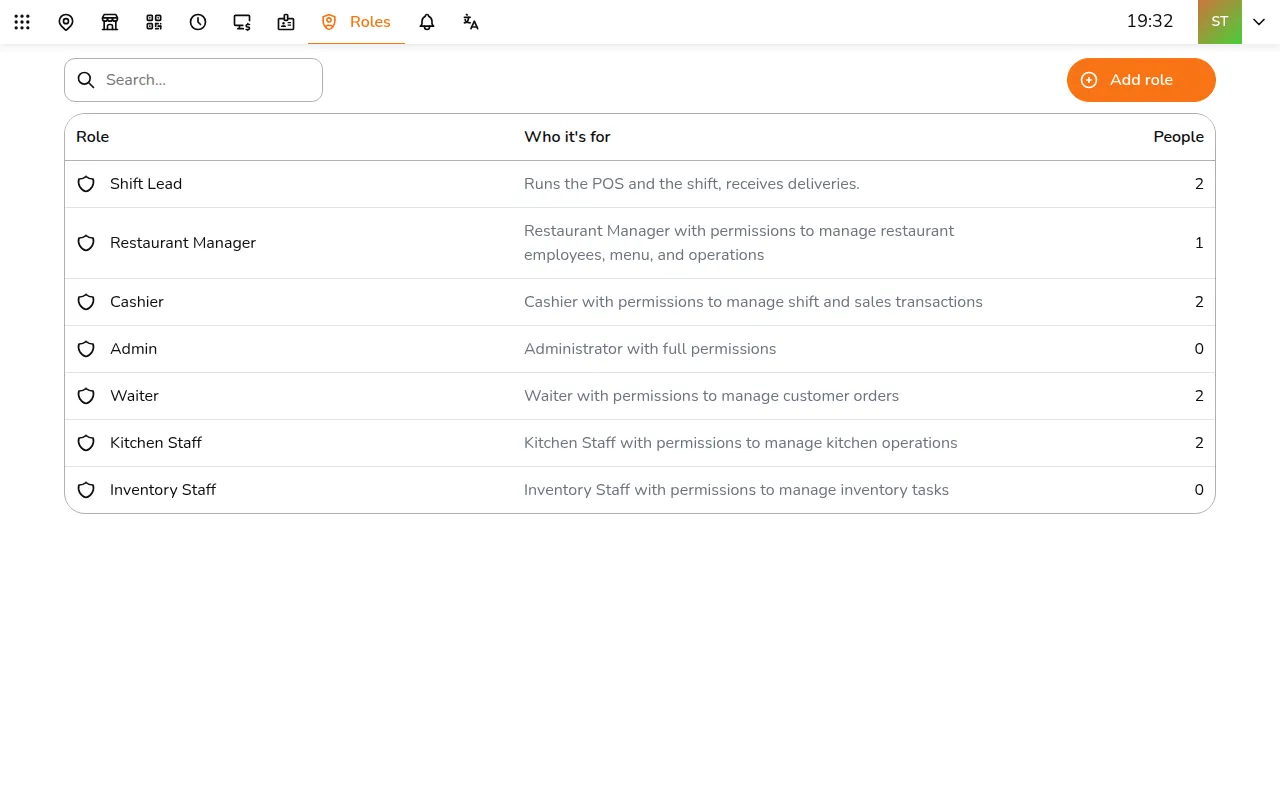
Task: Select the Roles tab
Action: point(356,22)
